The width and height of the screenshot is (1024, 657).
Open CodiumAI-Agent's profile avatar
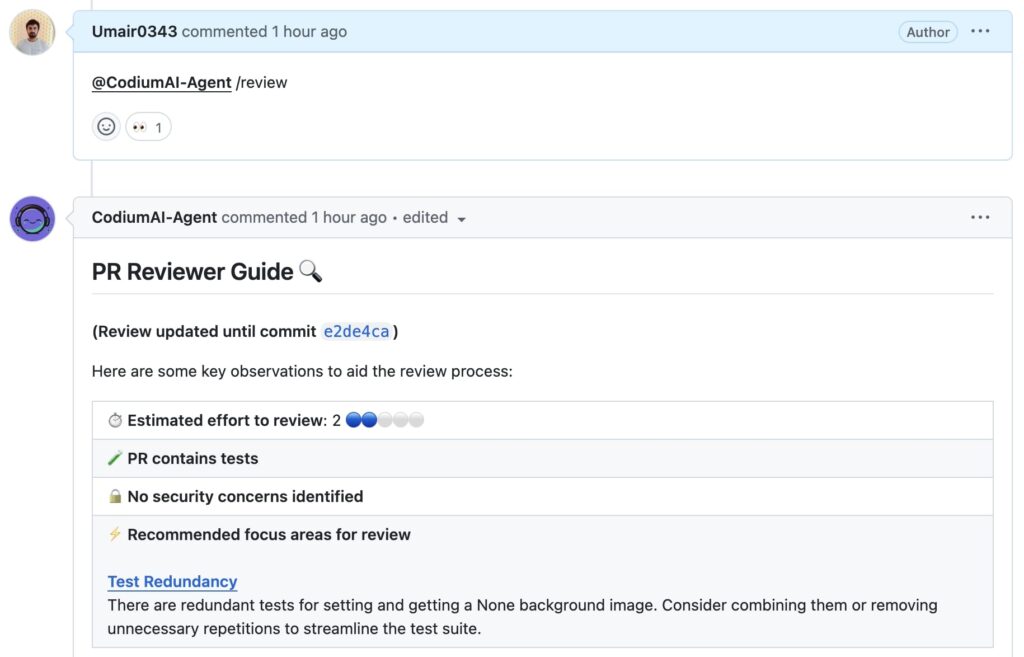pos(31,219)
